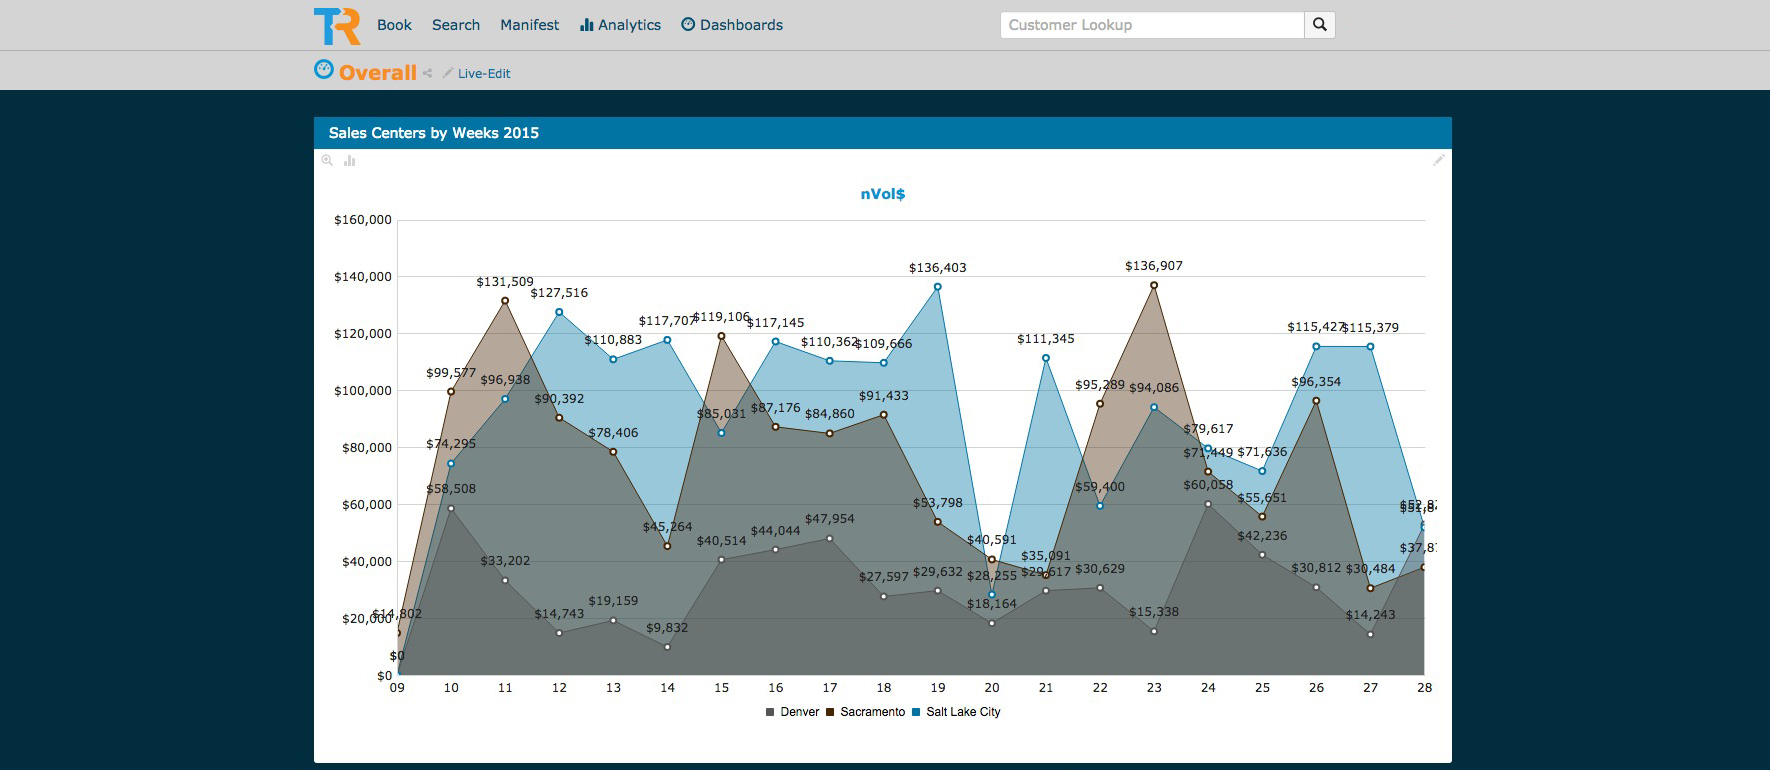Click the zoom magnifier icon on chart panel

[327, 160]
